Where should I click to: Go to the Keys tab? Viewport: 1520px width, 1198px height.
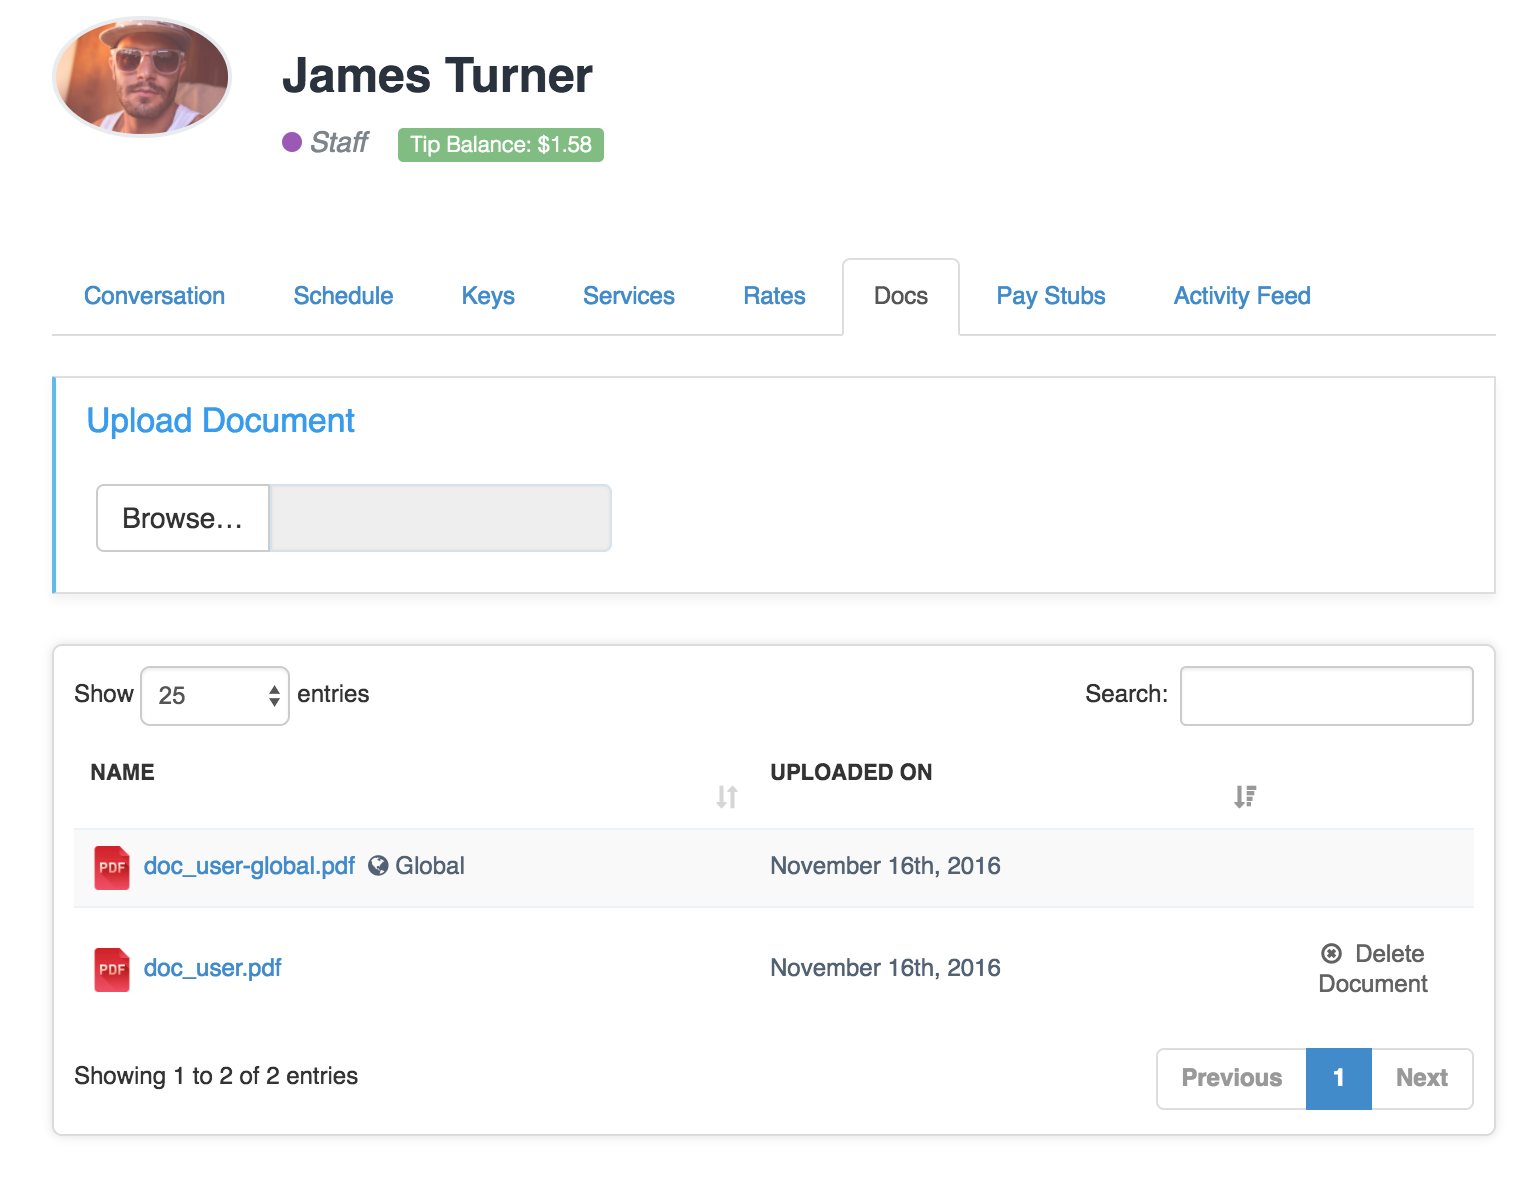point(488,296)
